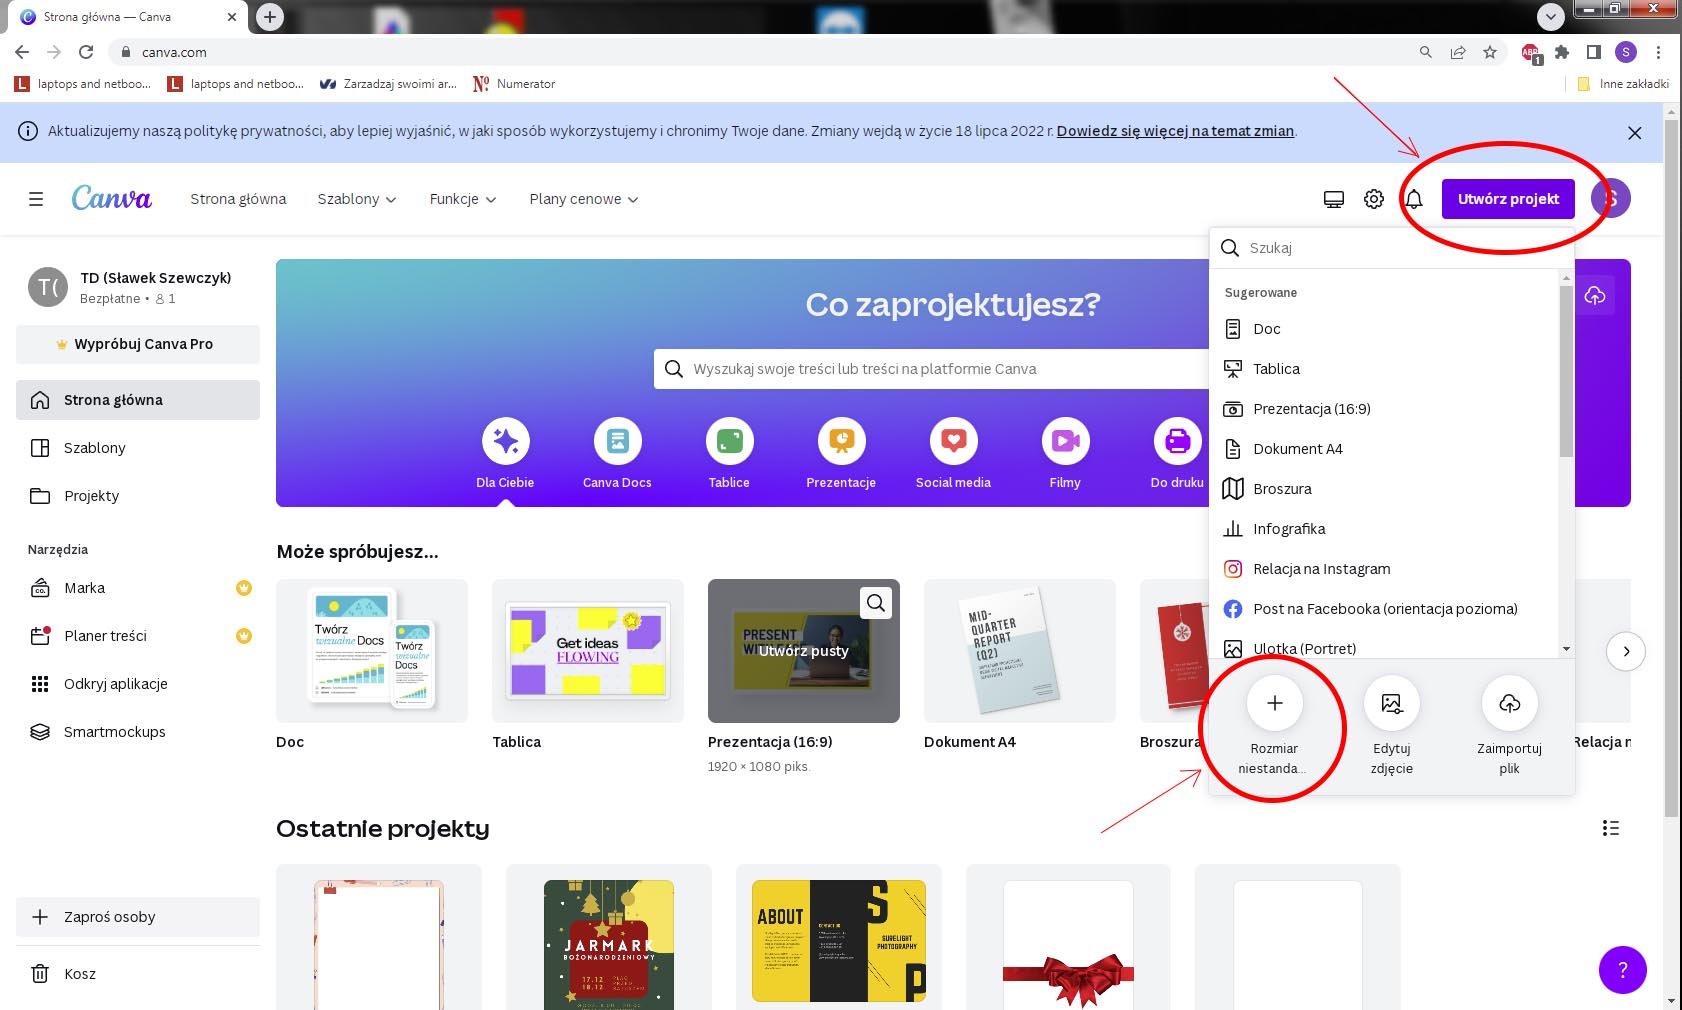Open Szablony in left sidebar

[x=138, y=448]
